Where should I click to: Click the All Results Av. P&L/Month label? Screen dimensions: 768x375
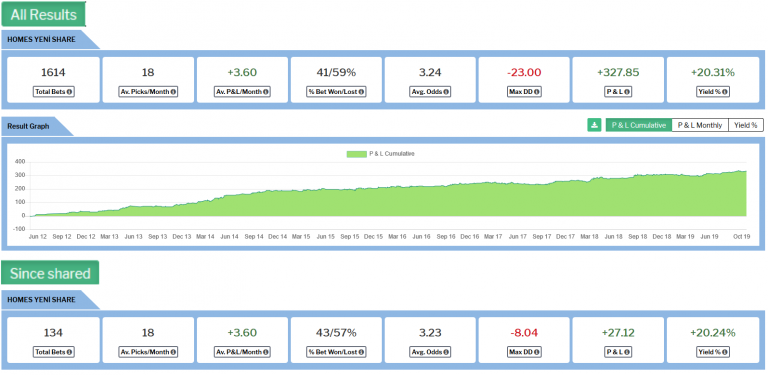coord(243,92)
